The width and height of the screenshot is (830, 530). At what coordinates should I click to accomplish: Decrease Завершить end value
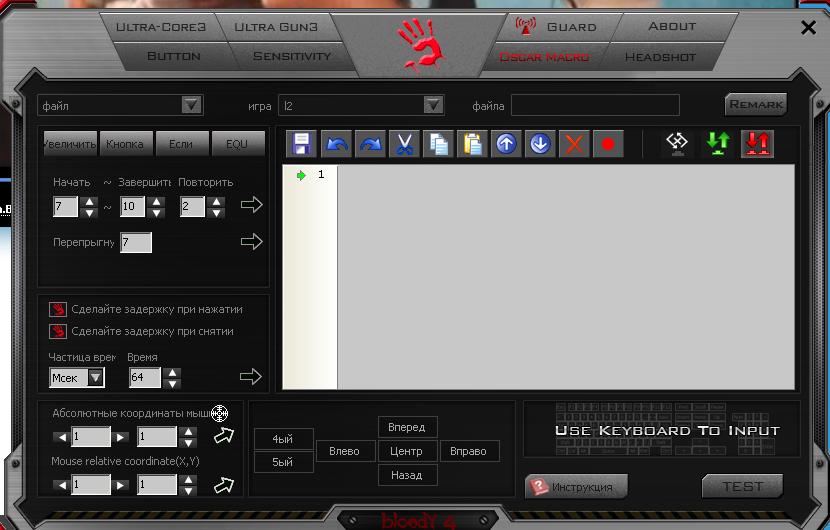[156, 212]
